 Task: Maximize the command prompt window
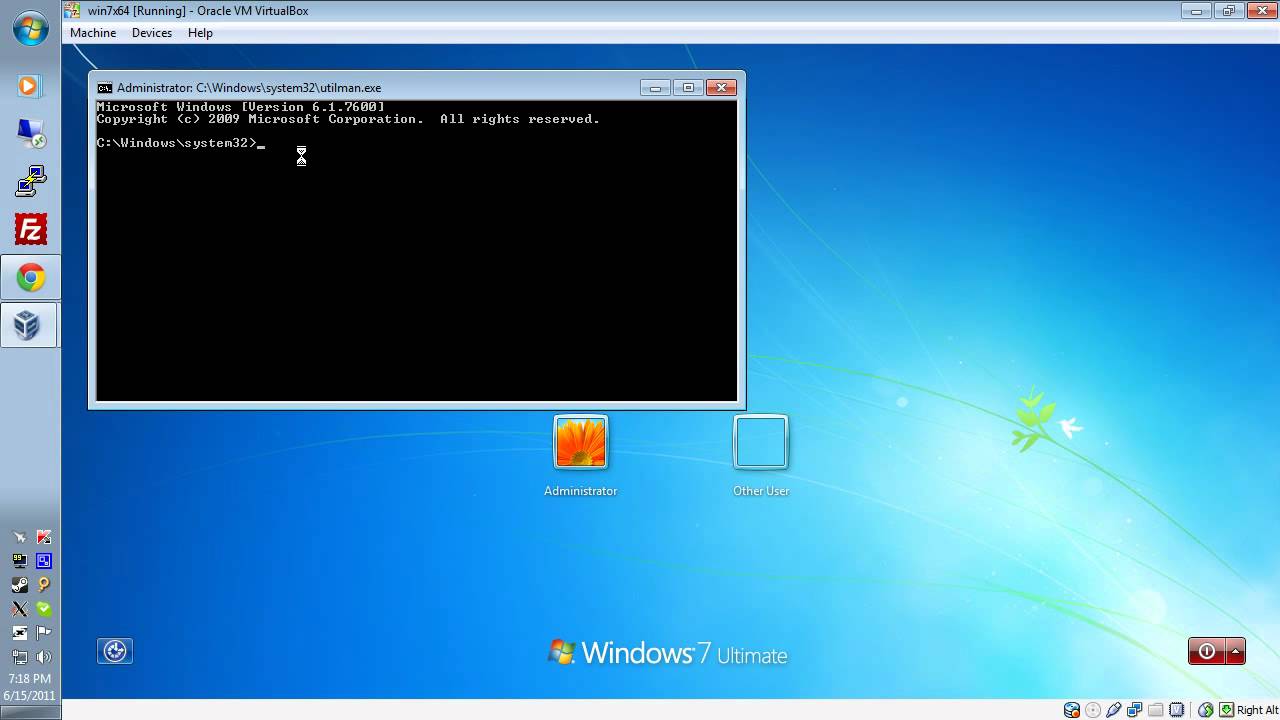tap(688, 88)
